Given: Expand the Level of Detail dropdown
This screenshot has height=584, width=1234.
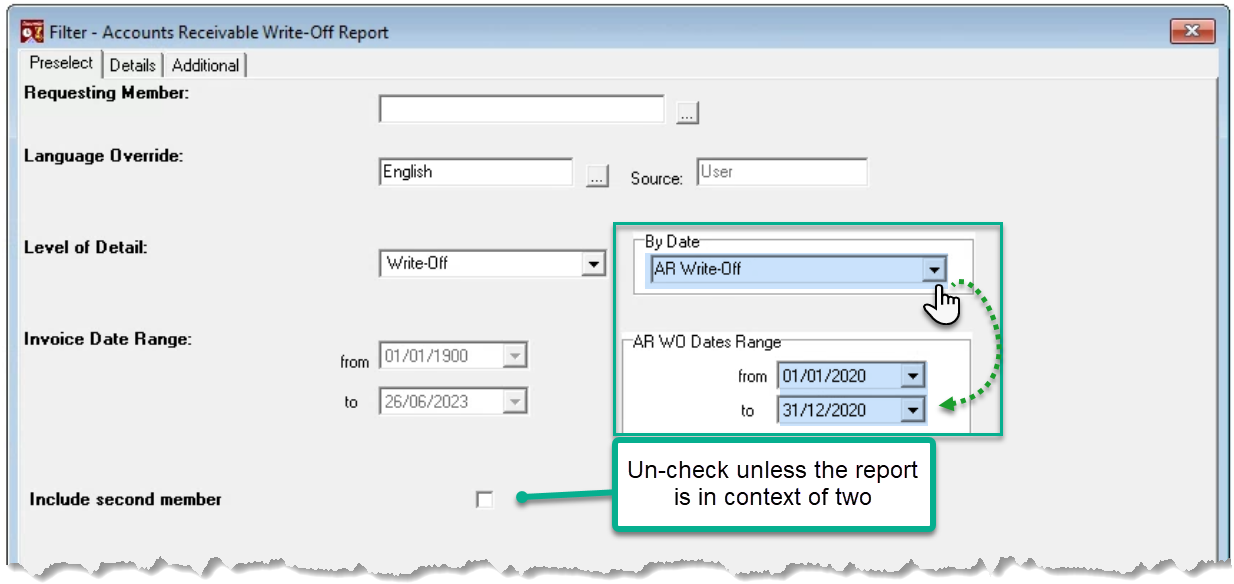Looking at the screenshot, I should coord(594,264).
